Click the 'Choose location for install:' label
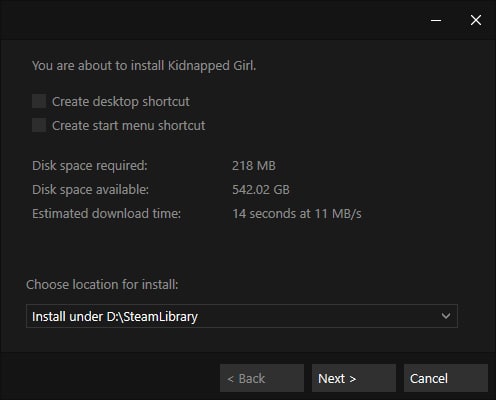 [x=102, y=285]
